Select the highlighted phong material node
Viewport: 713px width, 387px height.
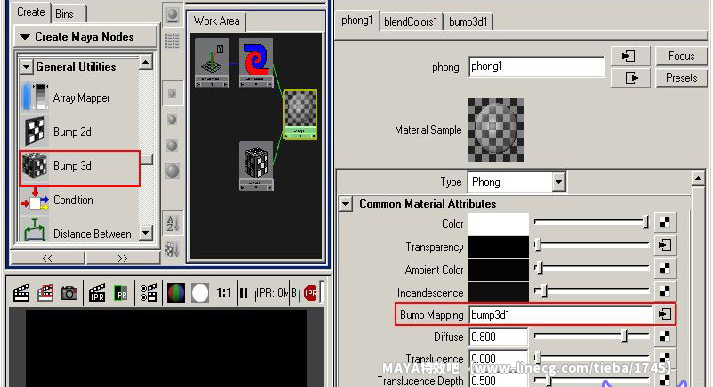point(300,114)
